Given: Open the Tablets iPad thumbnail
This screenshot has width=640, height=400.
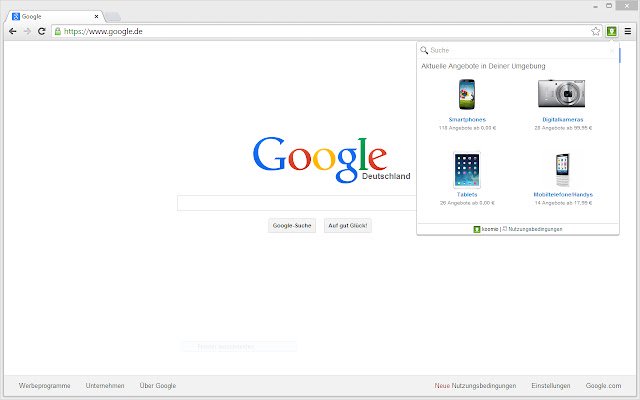Looking at the screenshot, I should click(467, 170).
